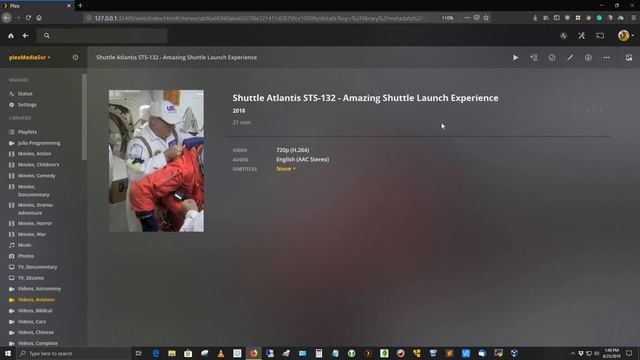
Task: Open the browser home page button
Action: pyautogui.click(x=39, y=18)
